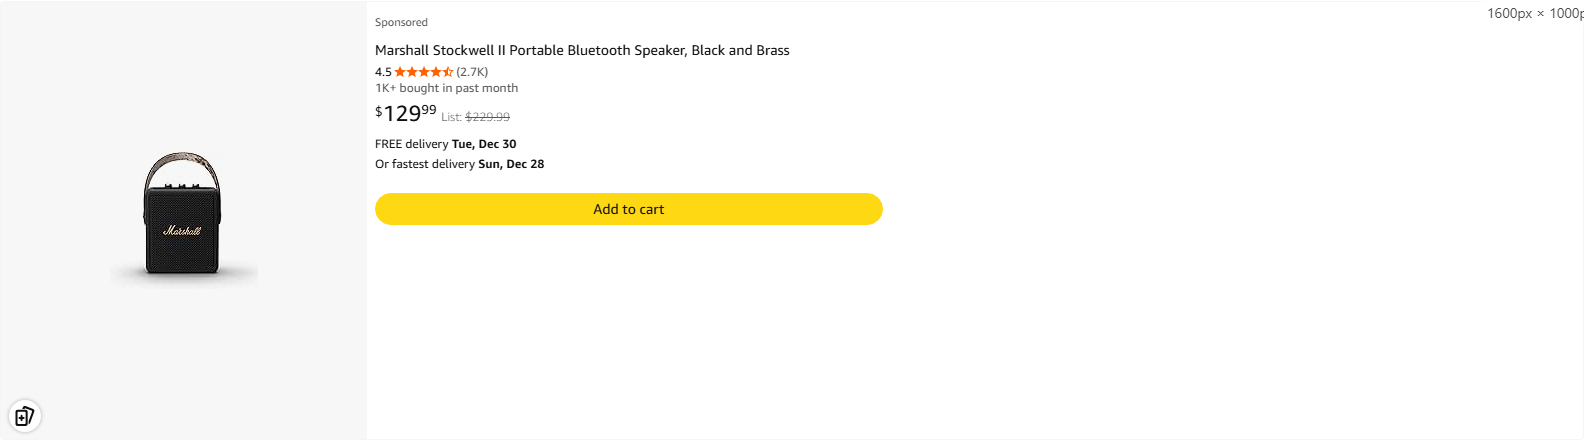Click the crossed-out $229.99 list price
The image size is (1584, 440).
(487, 117)
